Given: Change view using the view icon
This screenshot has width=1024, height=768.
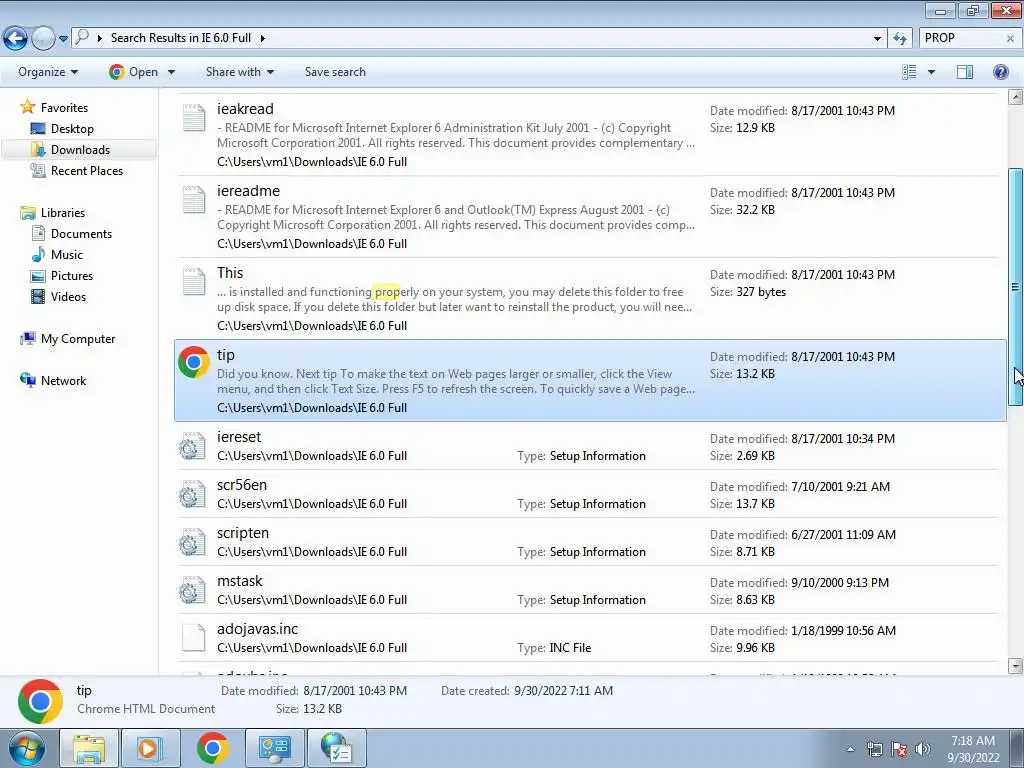Looking at the screenshot, I should click(909, 72).
